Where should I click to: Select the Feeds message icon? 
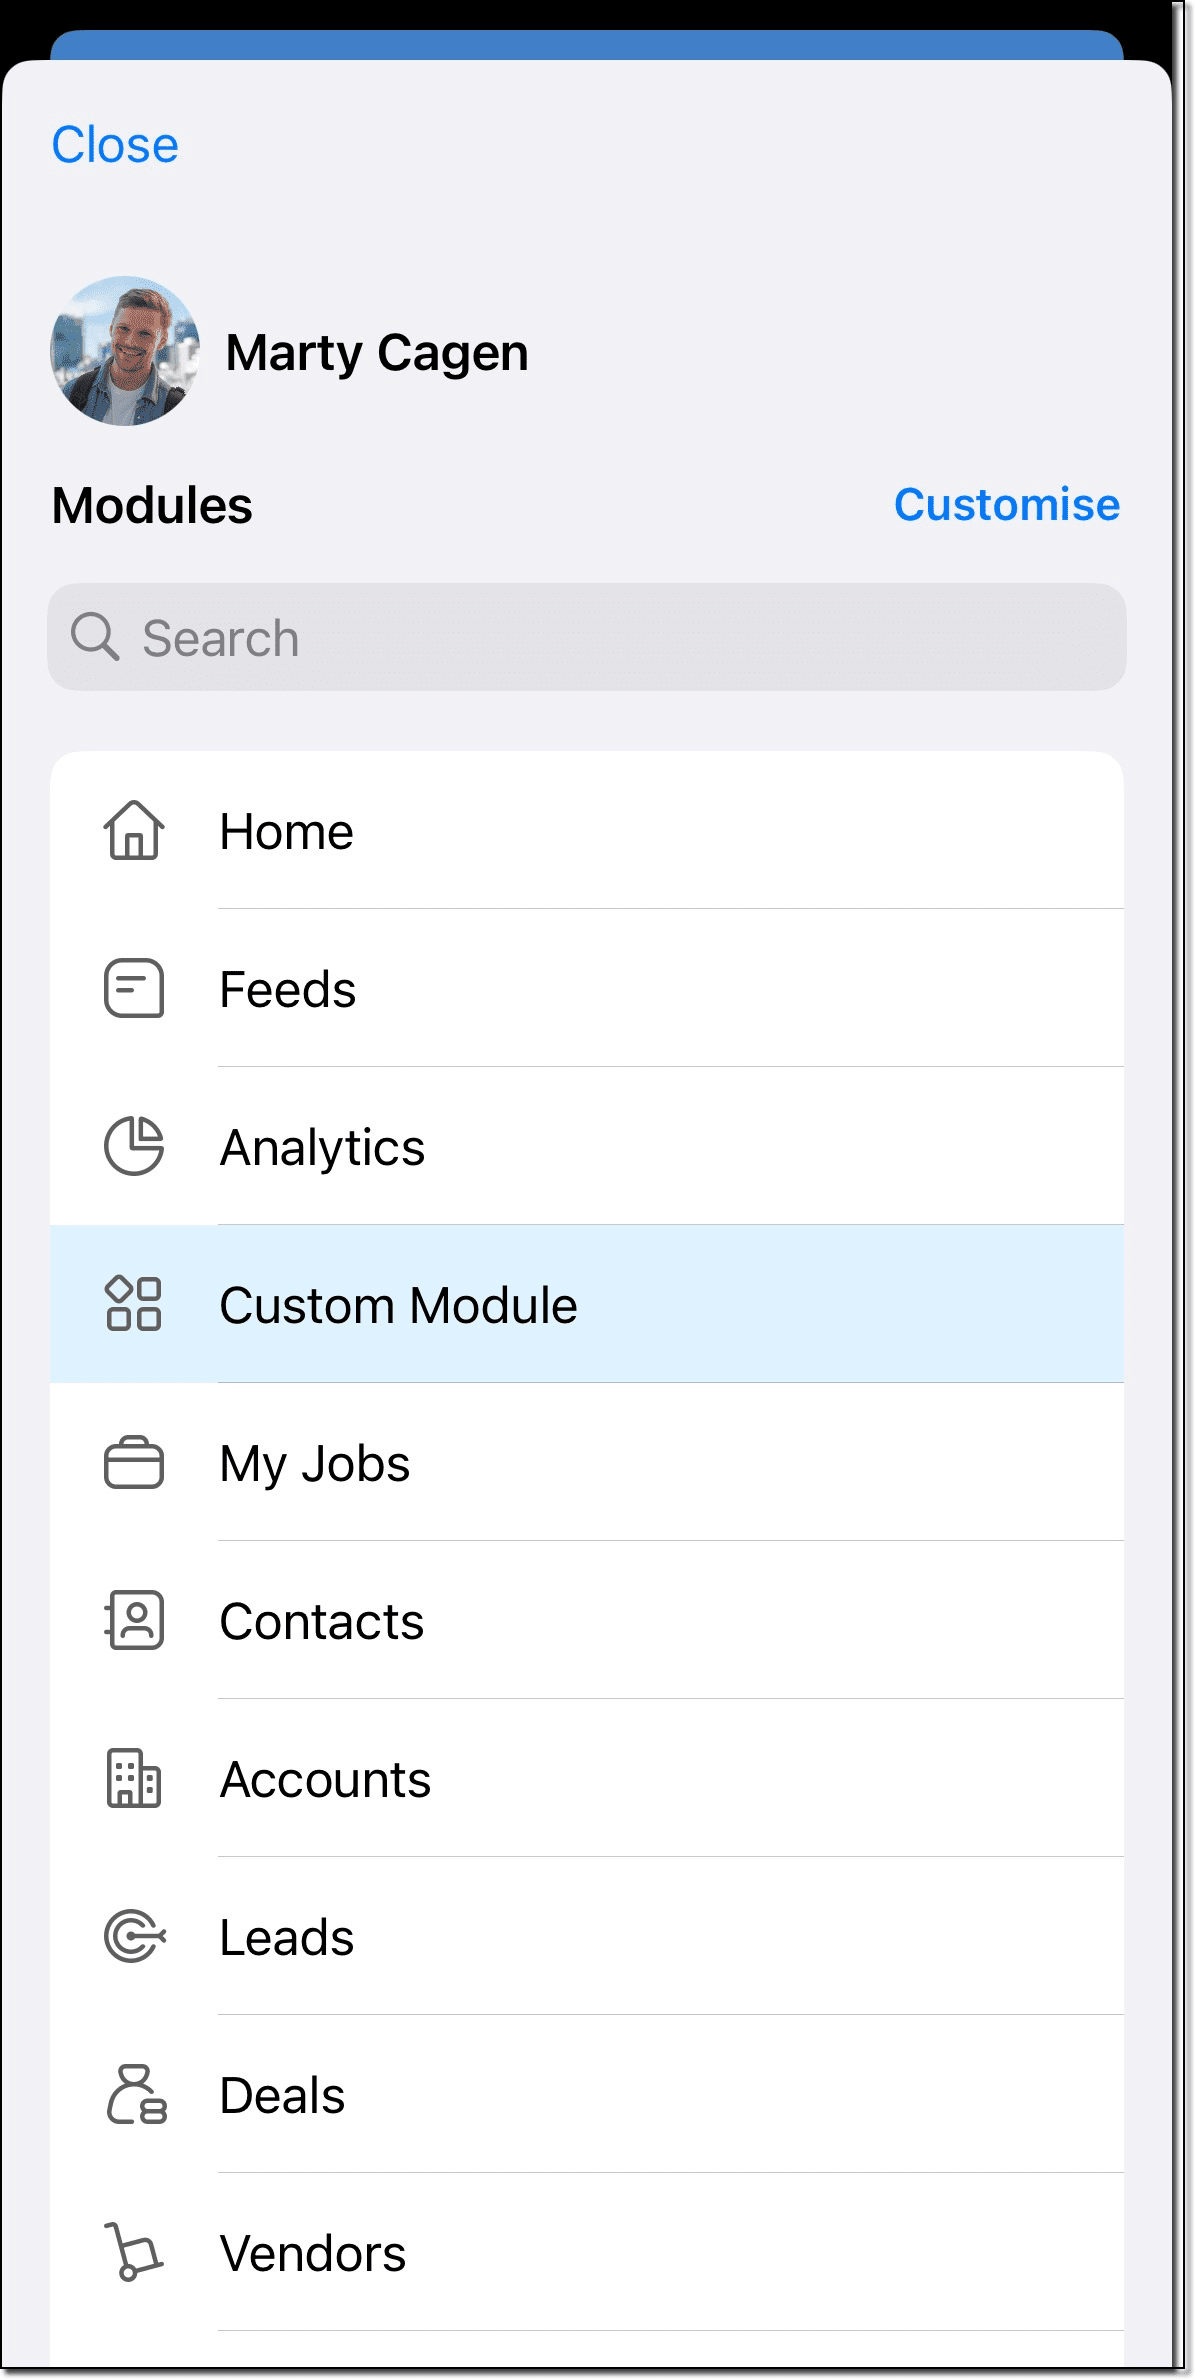coord(134,988)
